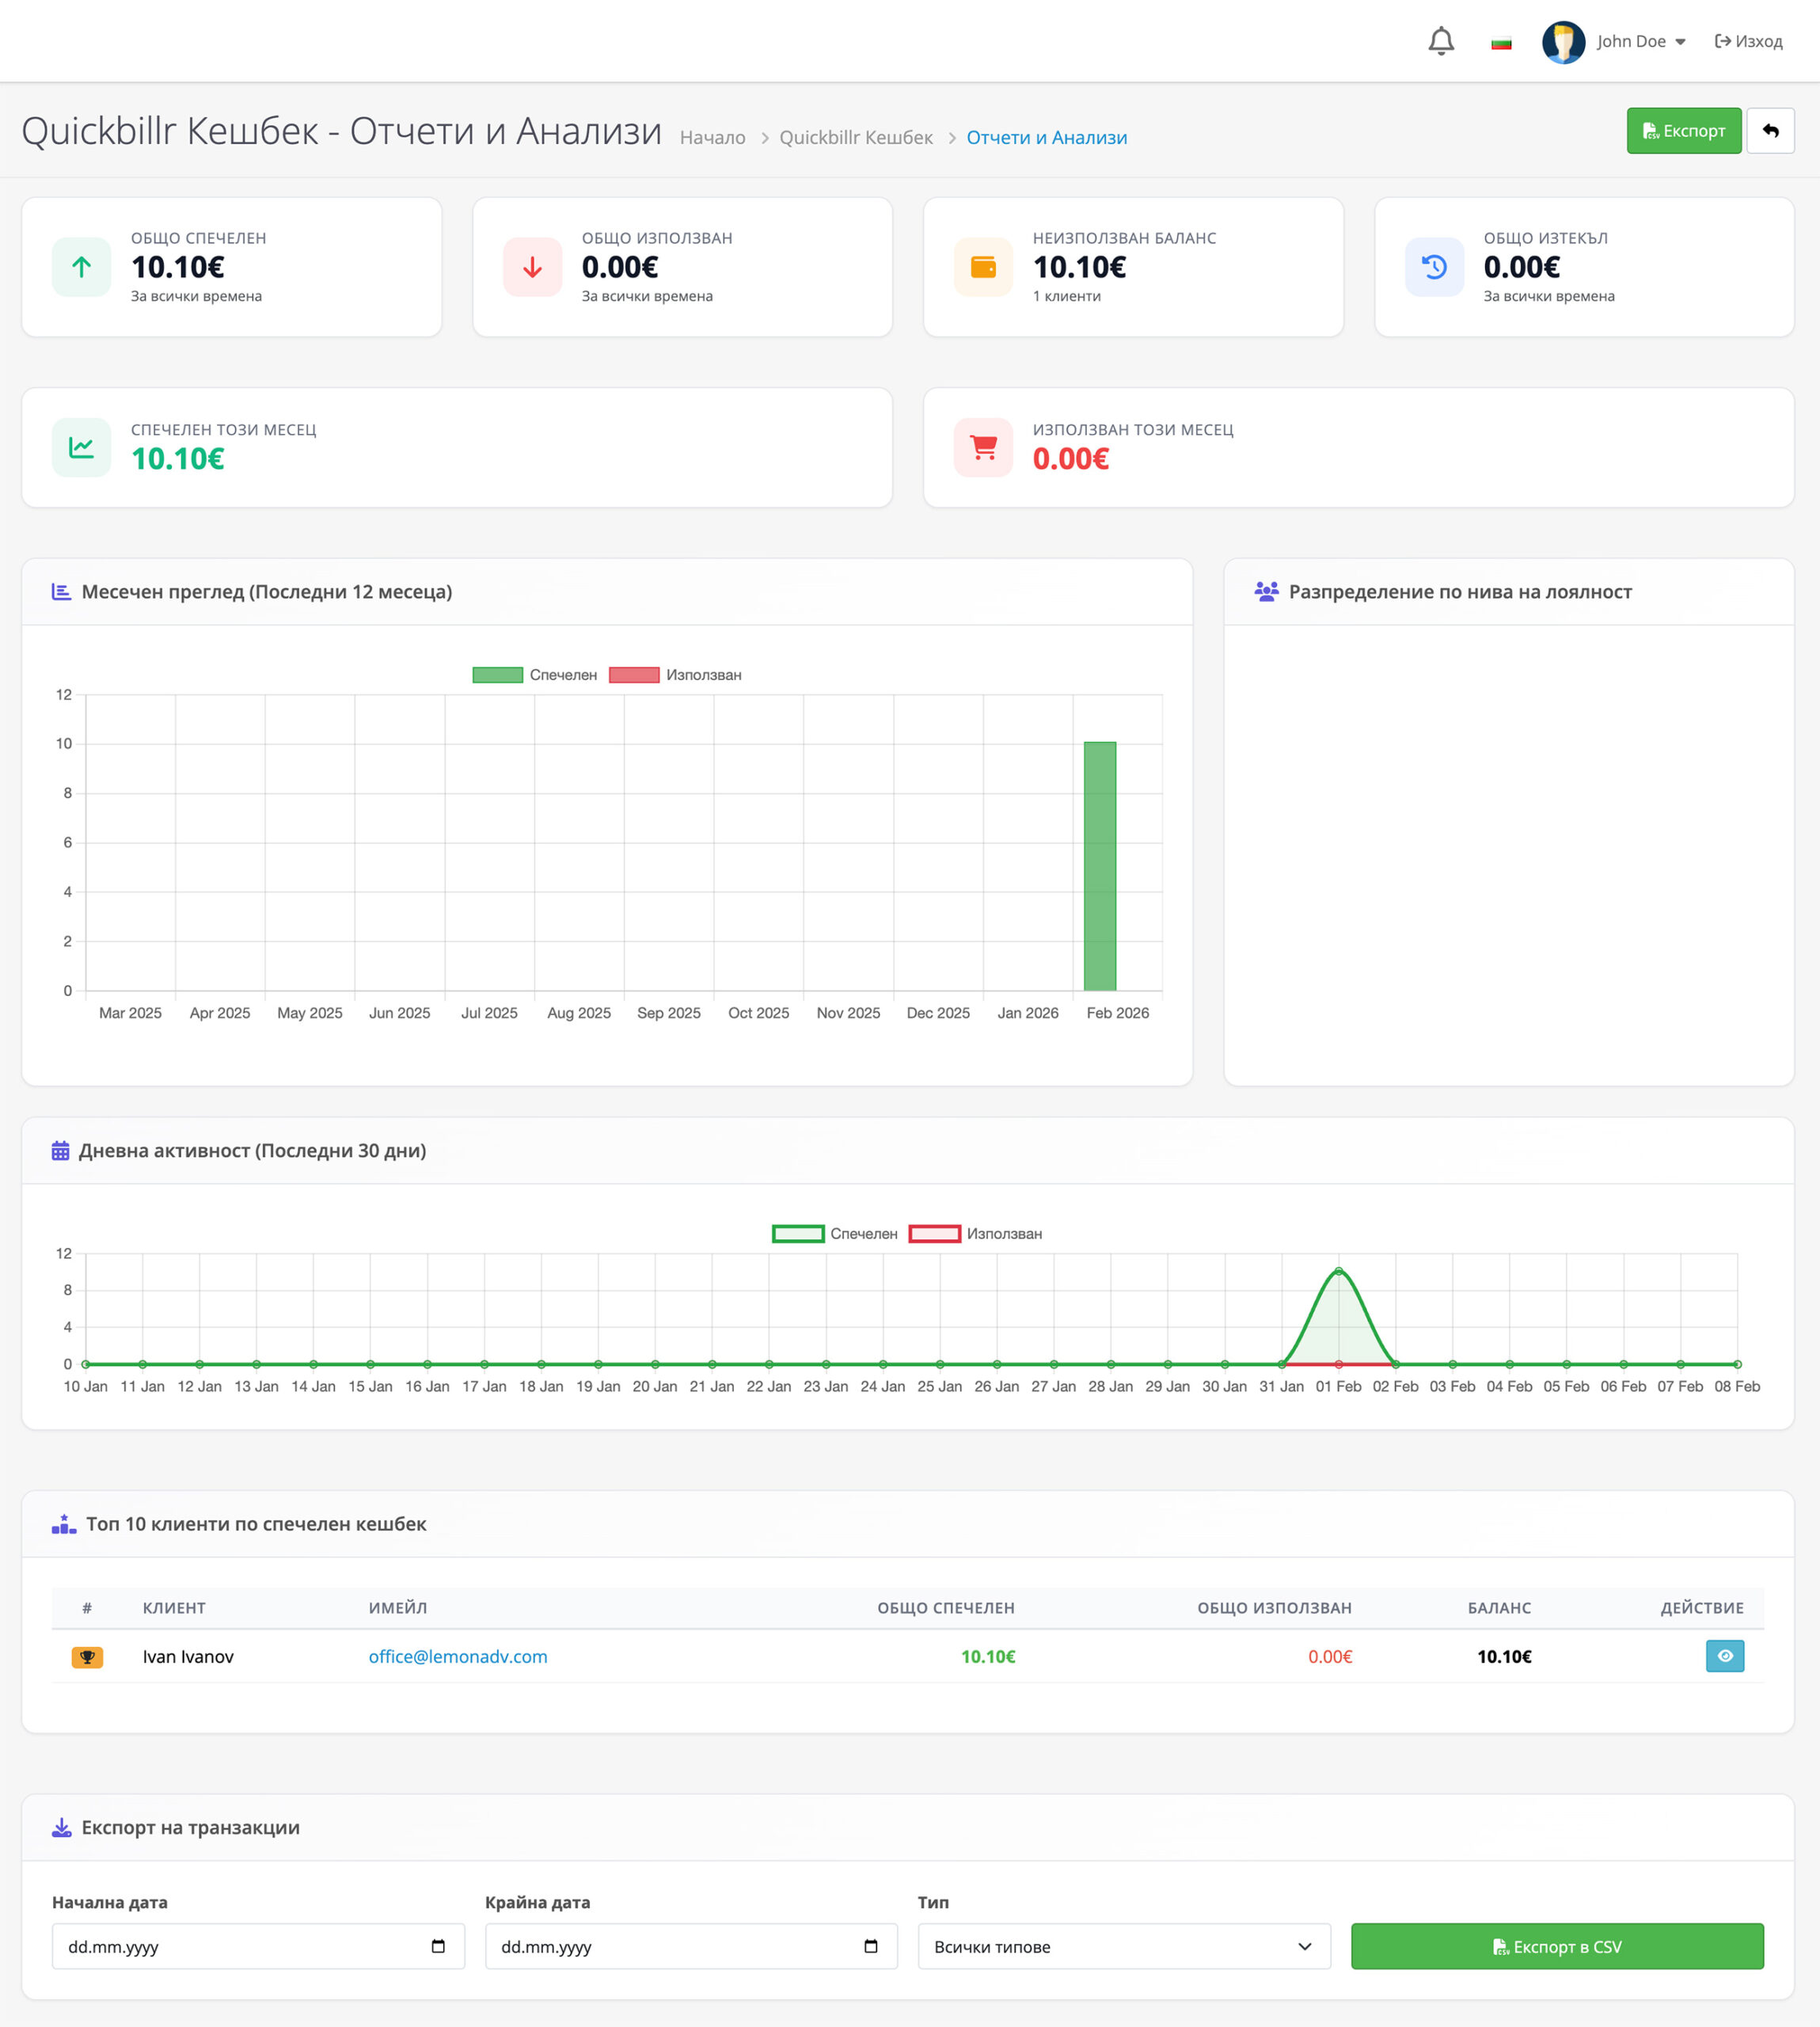Click the blue history expired icon
The height and width of the screenshot is (2027, 1820).
(x=1433, y=267)
